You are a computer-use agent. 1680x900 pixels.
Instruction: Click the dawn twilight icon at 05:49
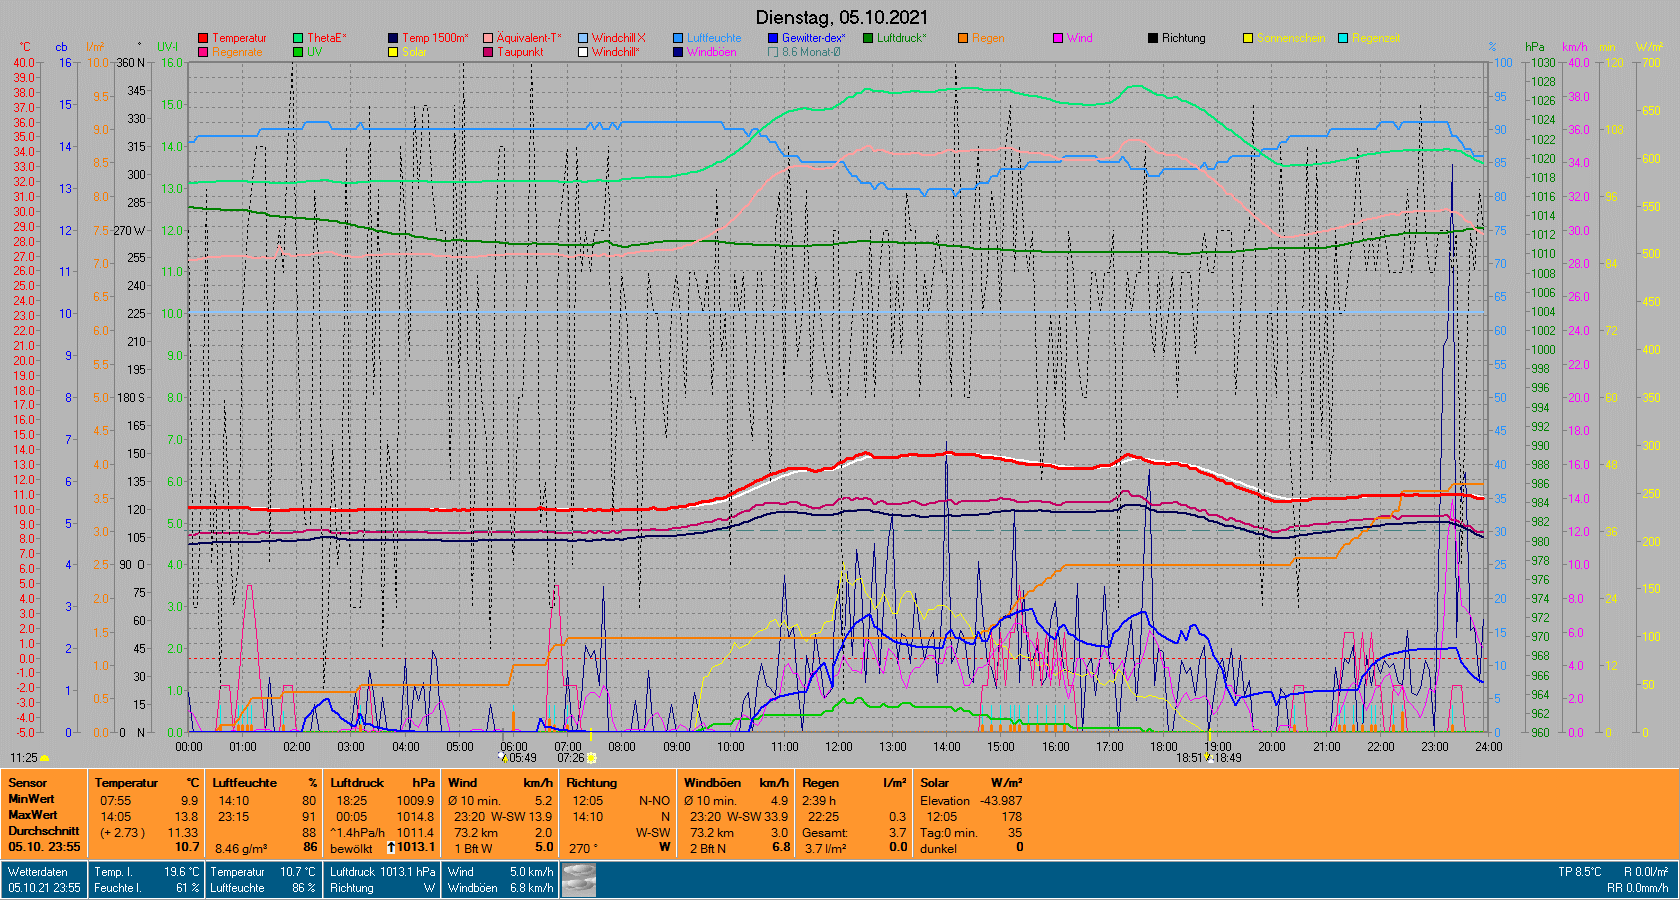pyautogui.click(x=503, y=758)
